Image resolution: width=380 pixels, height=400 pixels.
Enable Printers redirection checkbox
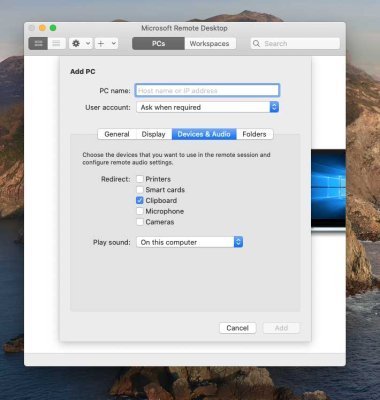click(140, 179)
